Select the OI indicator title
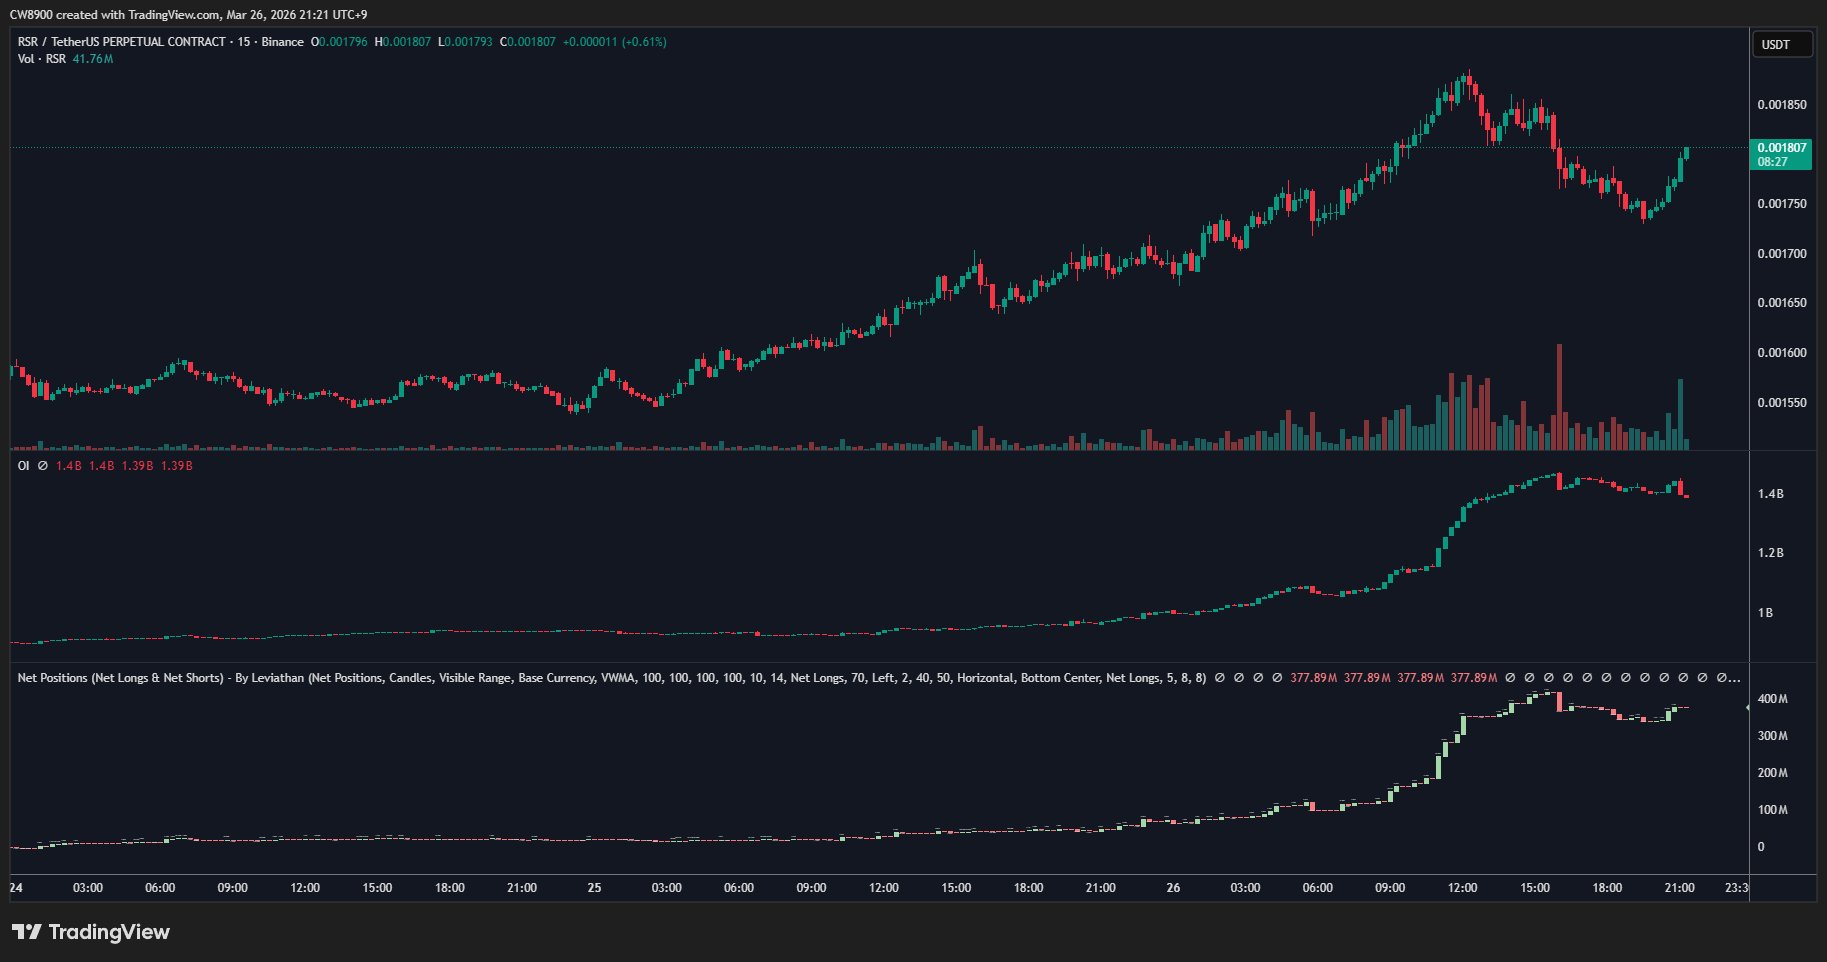Image resolution: width=1827 pixels, height=962 pixels. [24, 466]
